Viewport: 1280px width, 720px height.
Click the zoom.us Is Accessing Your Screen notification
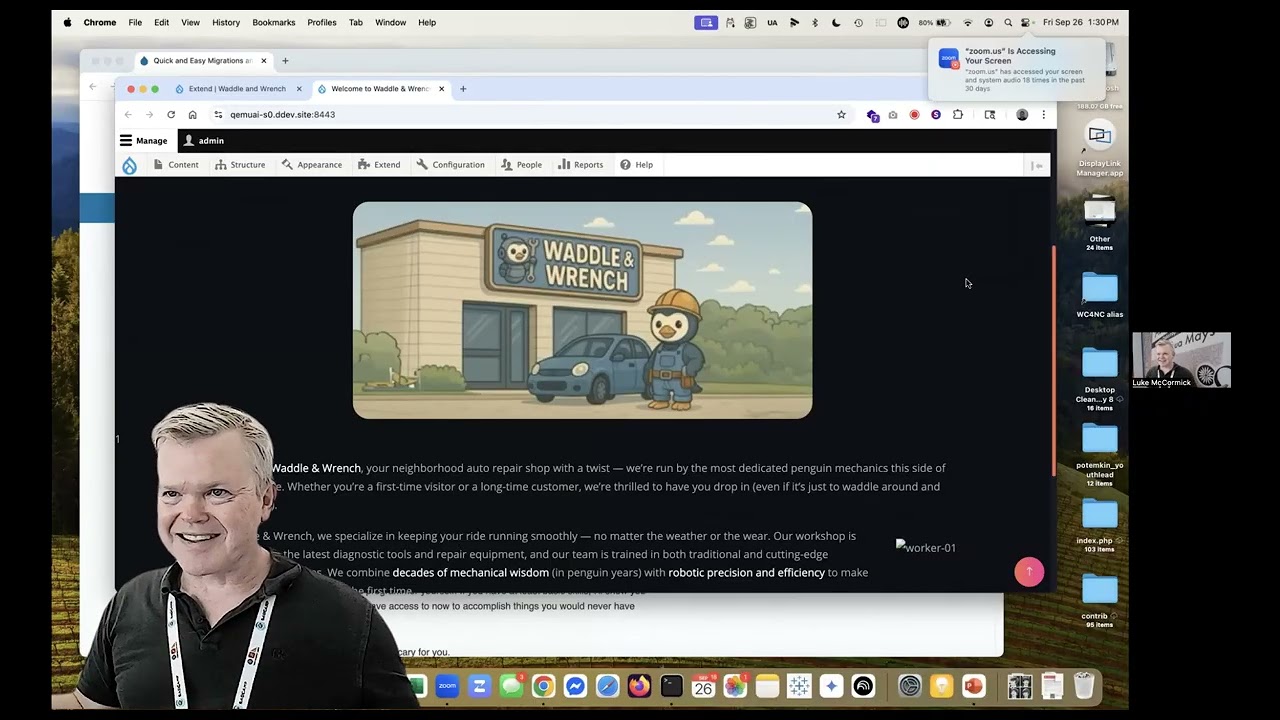point(1016,70)
